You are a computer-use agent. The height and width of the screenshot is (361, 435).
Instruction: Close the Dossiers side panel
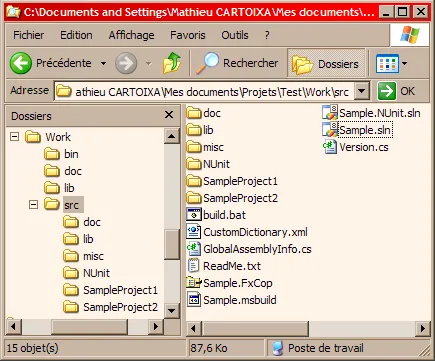click(x=169, y=115)
